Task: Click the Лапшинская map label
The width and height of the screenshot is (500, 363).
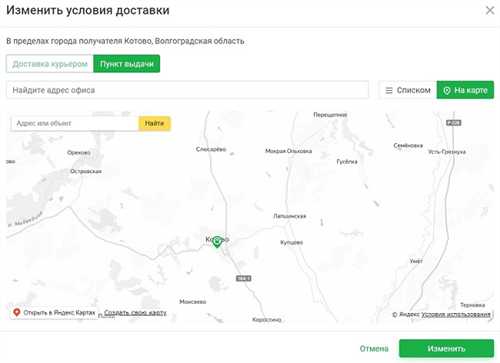Action: tap(289, 216)
